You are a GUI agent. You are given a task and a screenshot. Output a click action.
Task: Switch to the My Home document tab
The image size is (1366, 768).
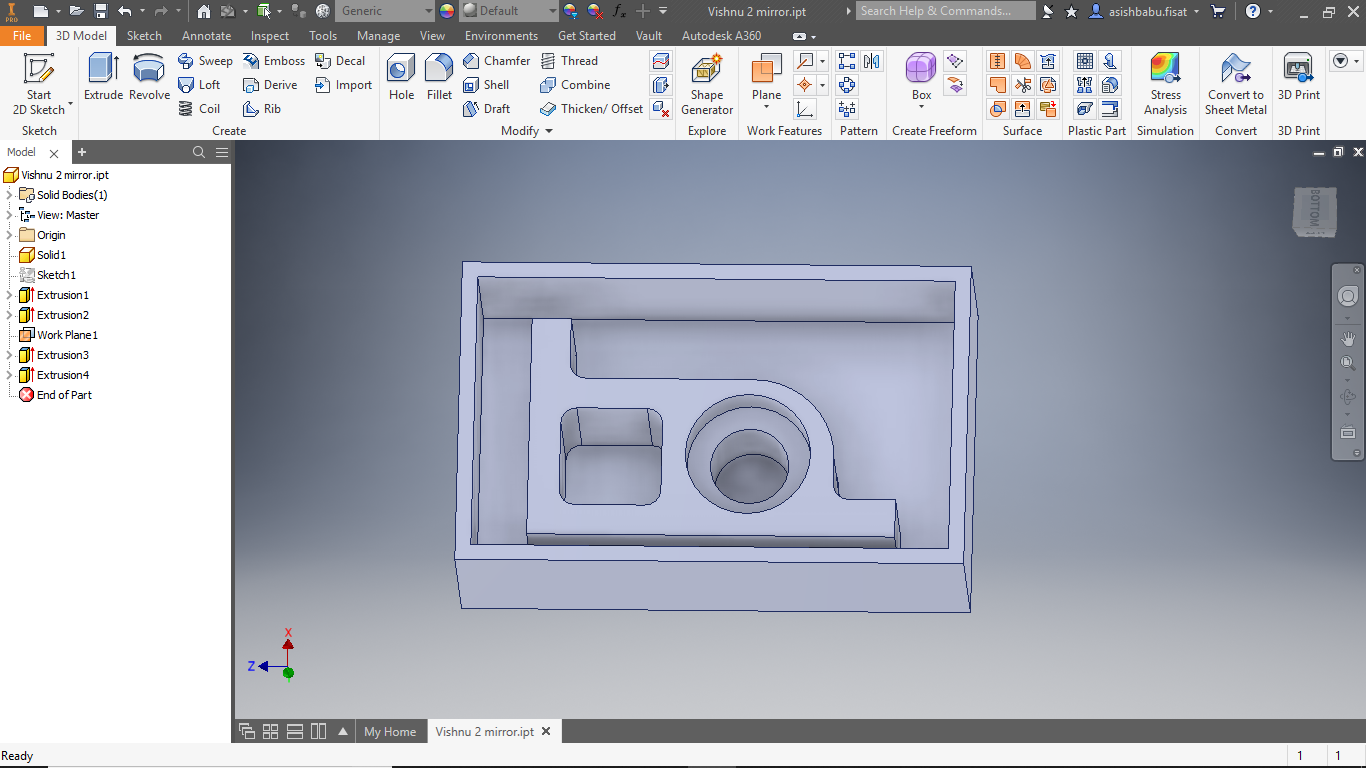point(390,732)
